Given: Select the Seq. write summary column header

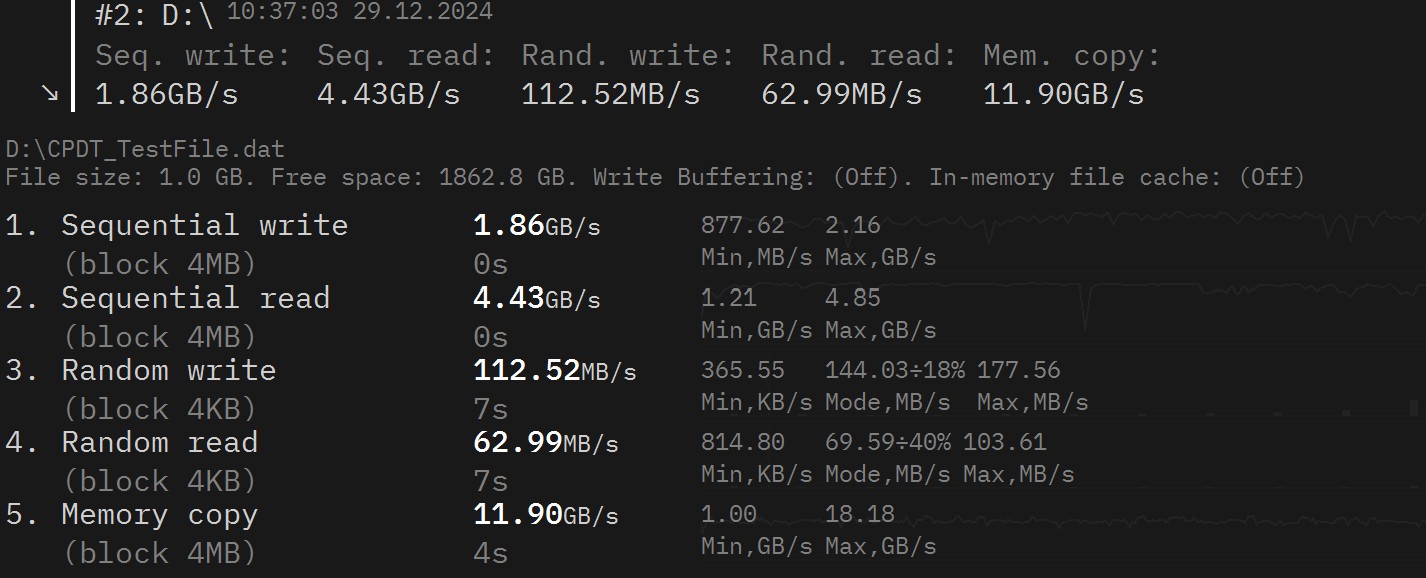Looking at the screenshot, I should [192, 56].
